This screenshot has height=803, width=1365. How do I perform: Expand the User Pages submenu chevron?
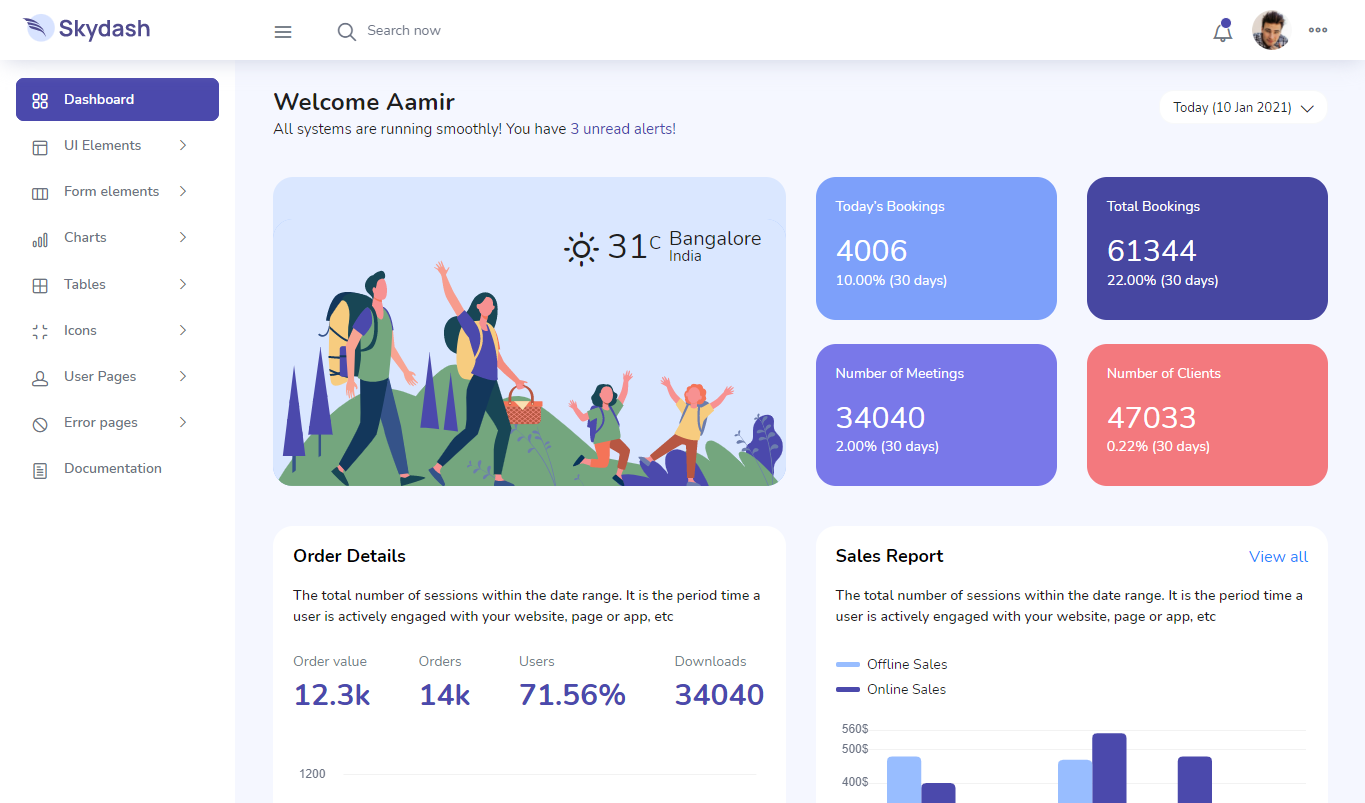(183, 376)
